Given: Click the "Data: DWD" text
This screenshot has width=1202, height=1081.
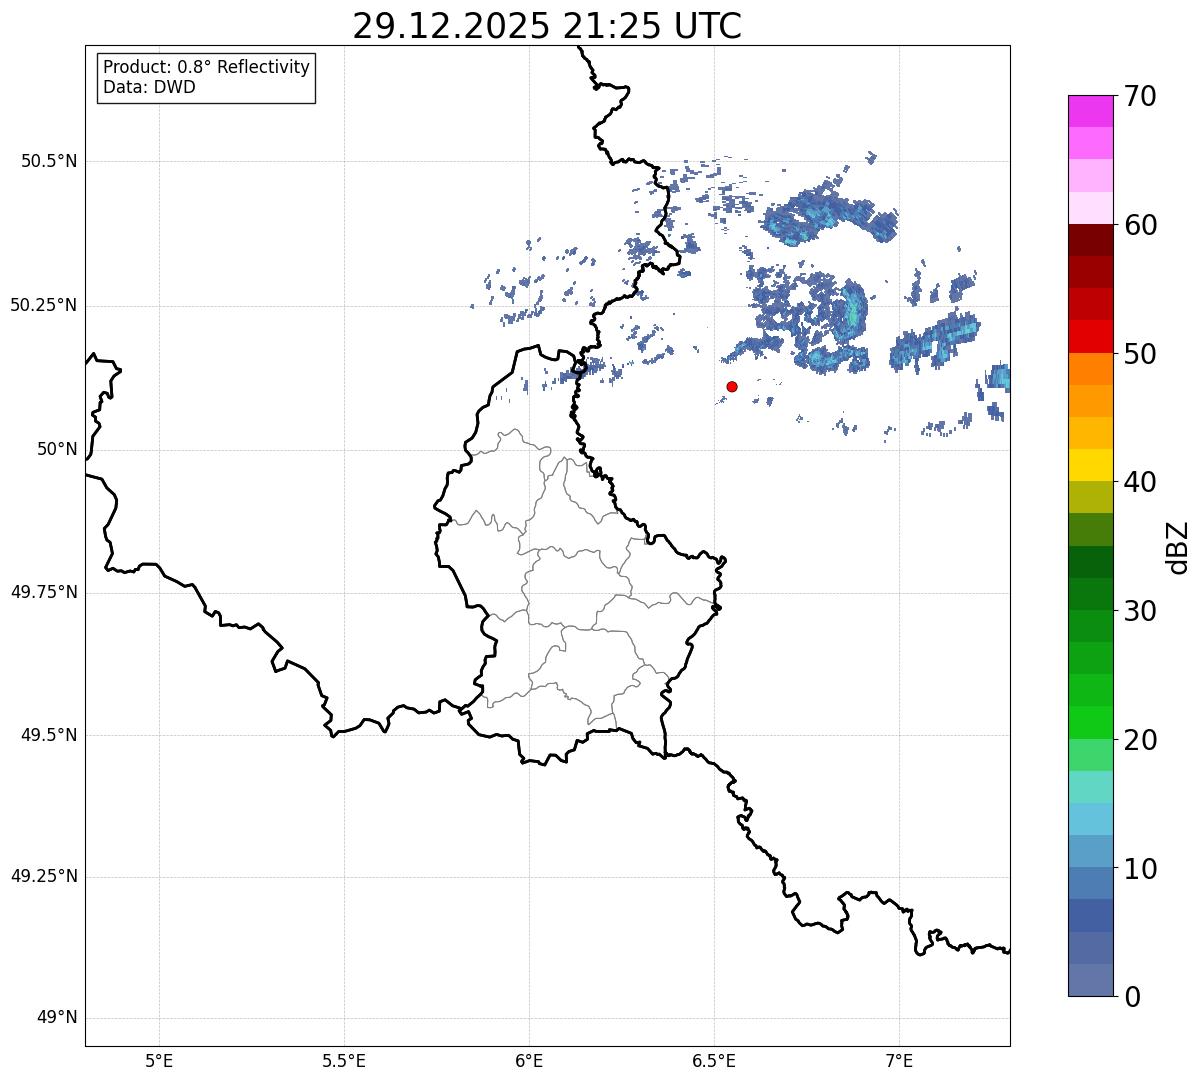Looking at the screenshot, I should point(149,87).
